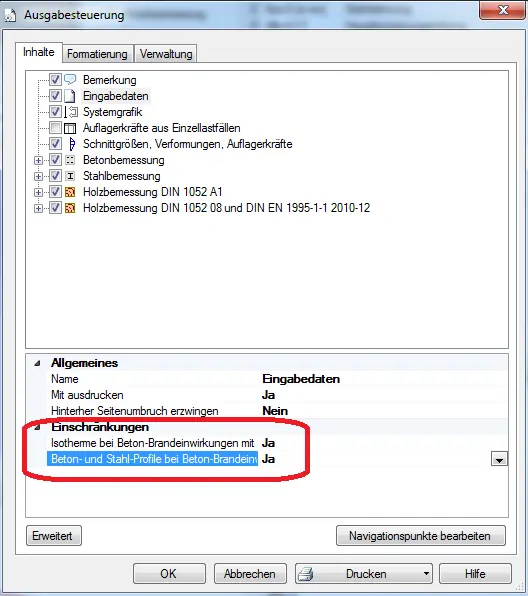Switch to the Verwaltung tab
This screenshot has height=596, width=528.
166,54
